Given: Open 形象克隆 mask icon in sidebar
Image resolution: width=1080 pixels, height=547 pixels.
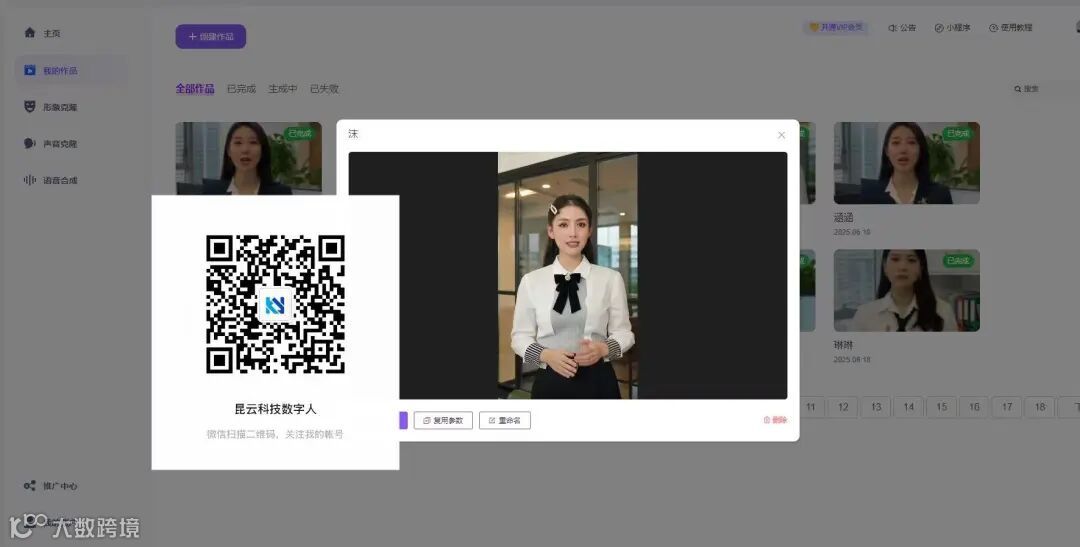Looking at the screenshot, I should tap(30, 107).
